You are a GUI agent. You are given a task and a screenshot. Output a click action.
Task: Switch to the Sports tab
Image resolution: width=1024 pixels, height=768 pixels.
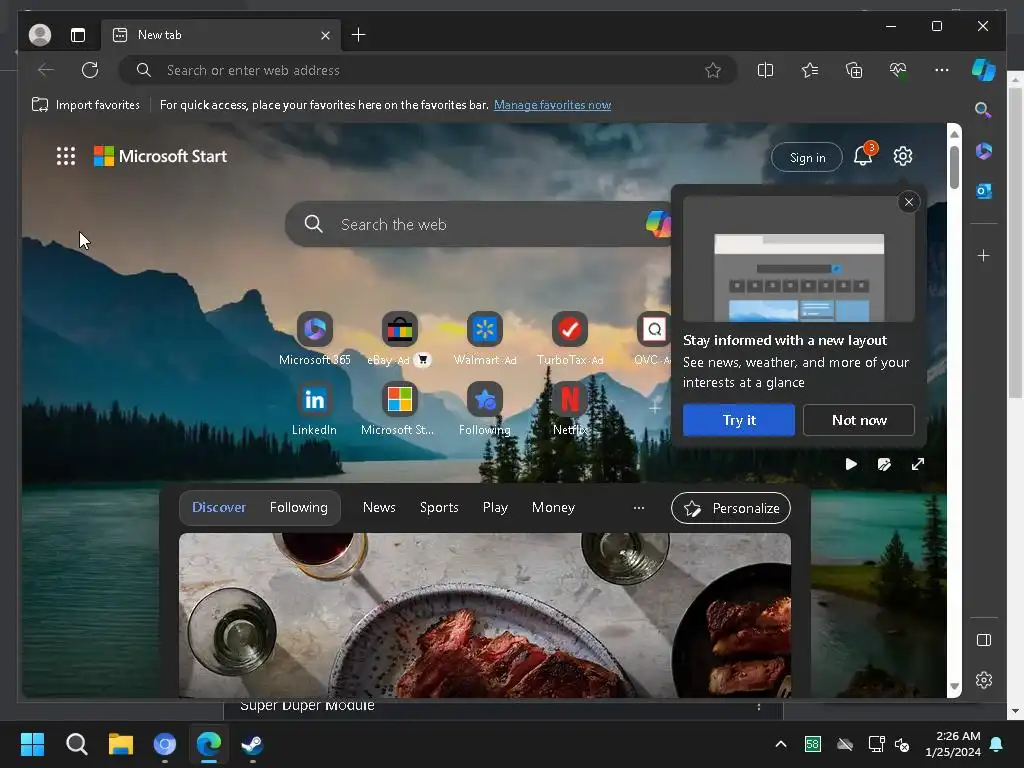[x=439, y=507]
